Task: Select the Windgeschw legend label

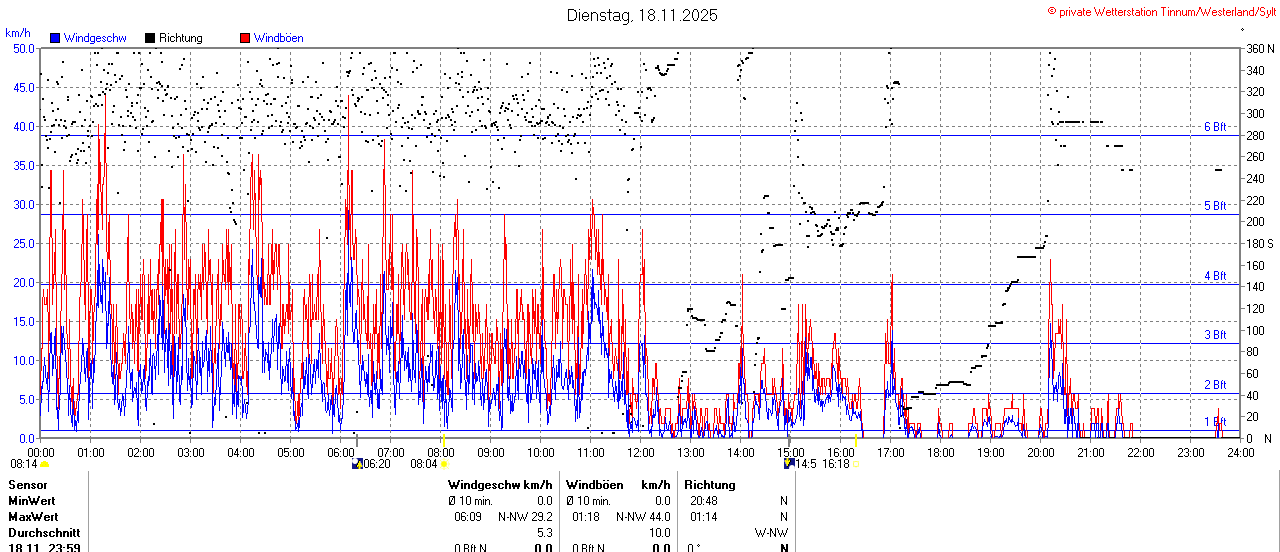Action: 95,38
